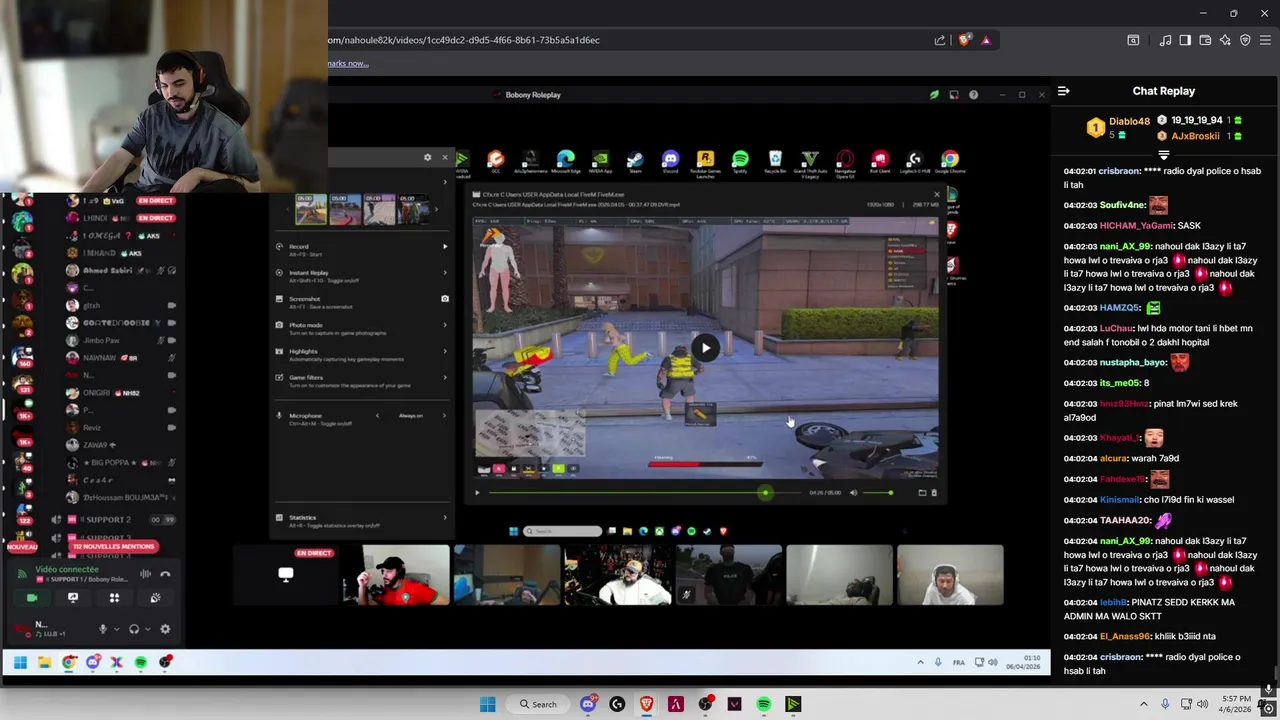Viewport: 1280px width, 720px height.
Task: Open Spotify from the Windows taskbar
Action: pos(764,704)
